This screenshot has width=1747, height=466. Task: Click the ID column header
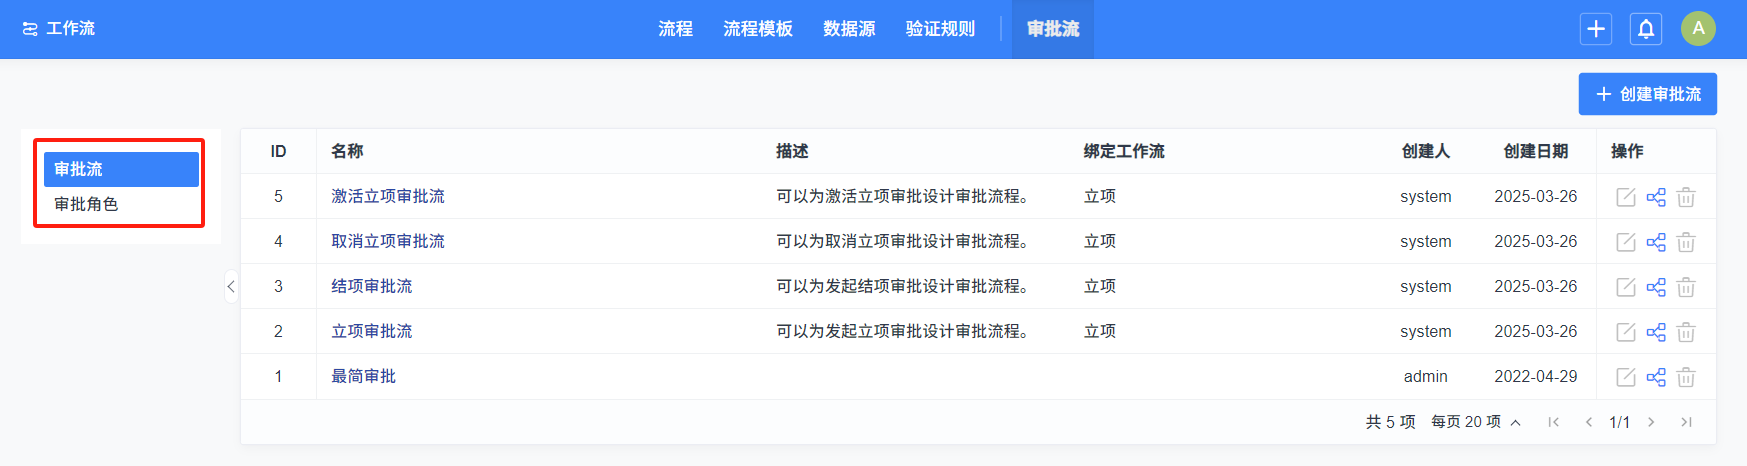pos(278,151)
